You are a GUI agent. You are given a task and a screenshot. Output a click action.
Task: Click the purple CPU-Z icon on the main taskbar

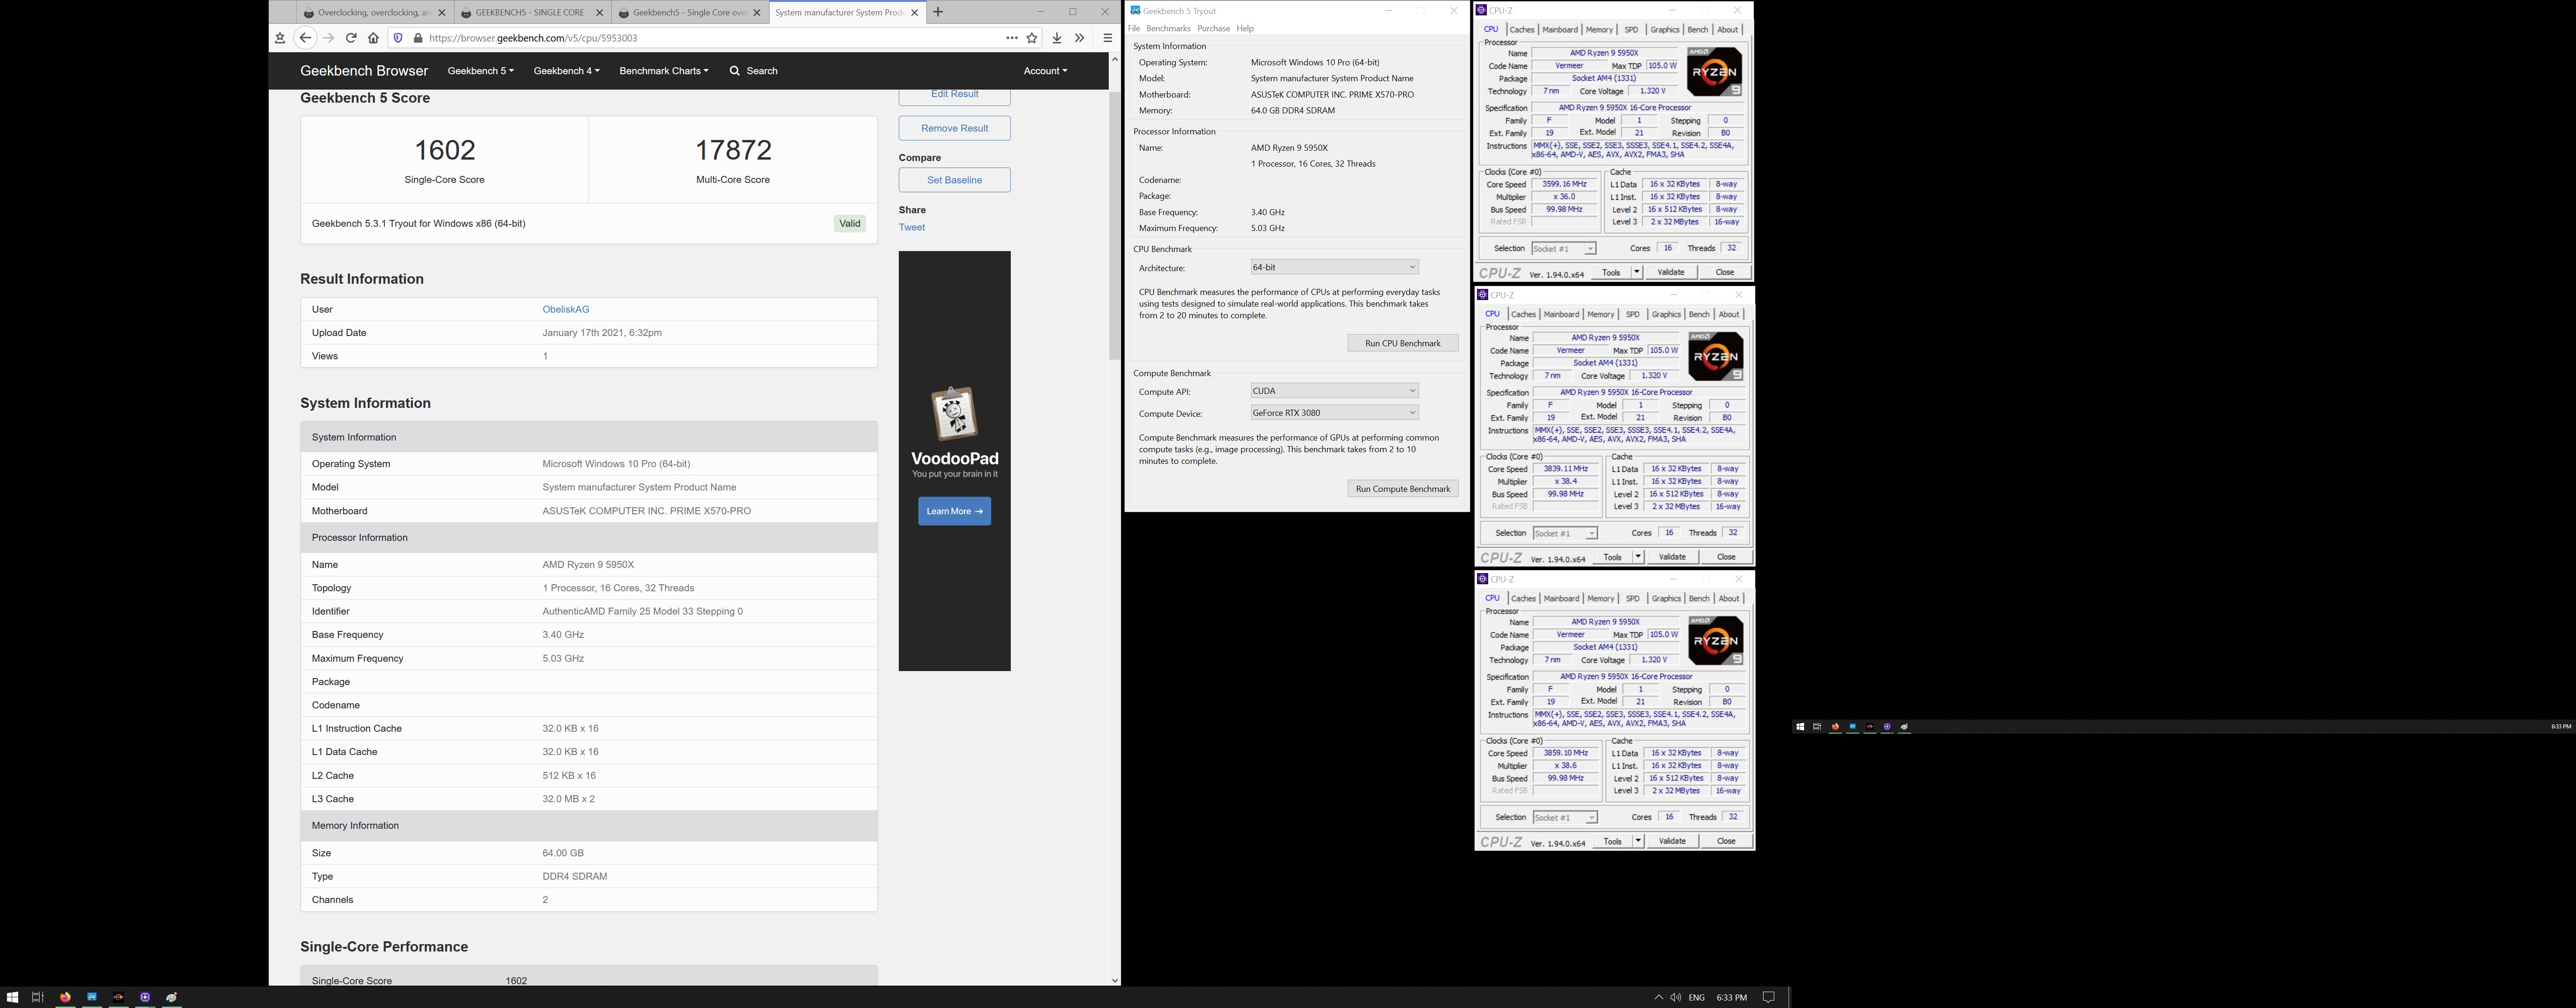pyautogui.click(x=145, y=997)
